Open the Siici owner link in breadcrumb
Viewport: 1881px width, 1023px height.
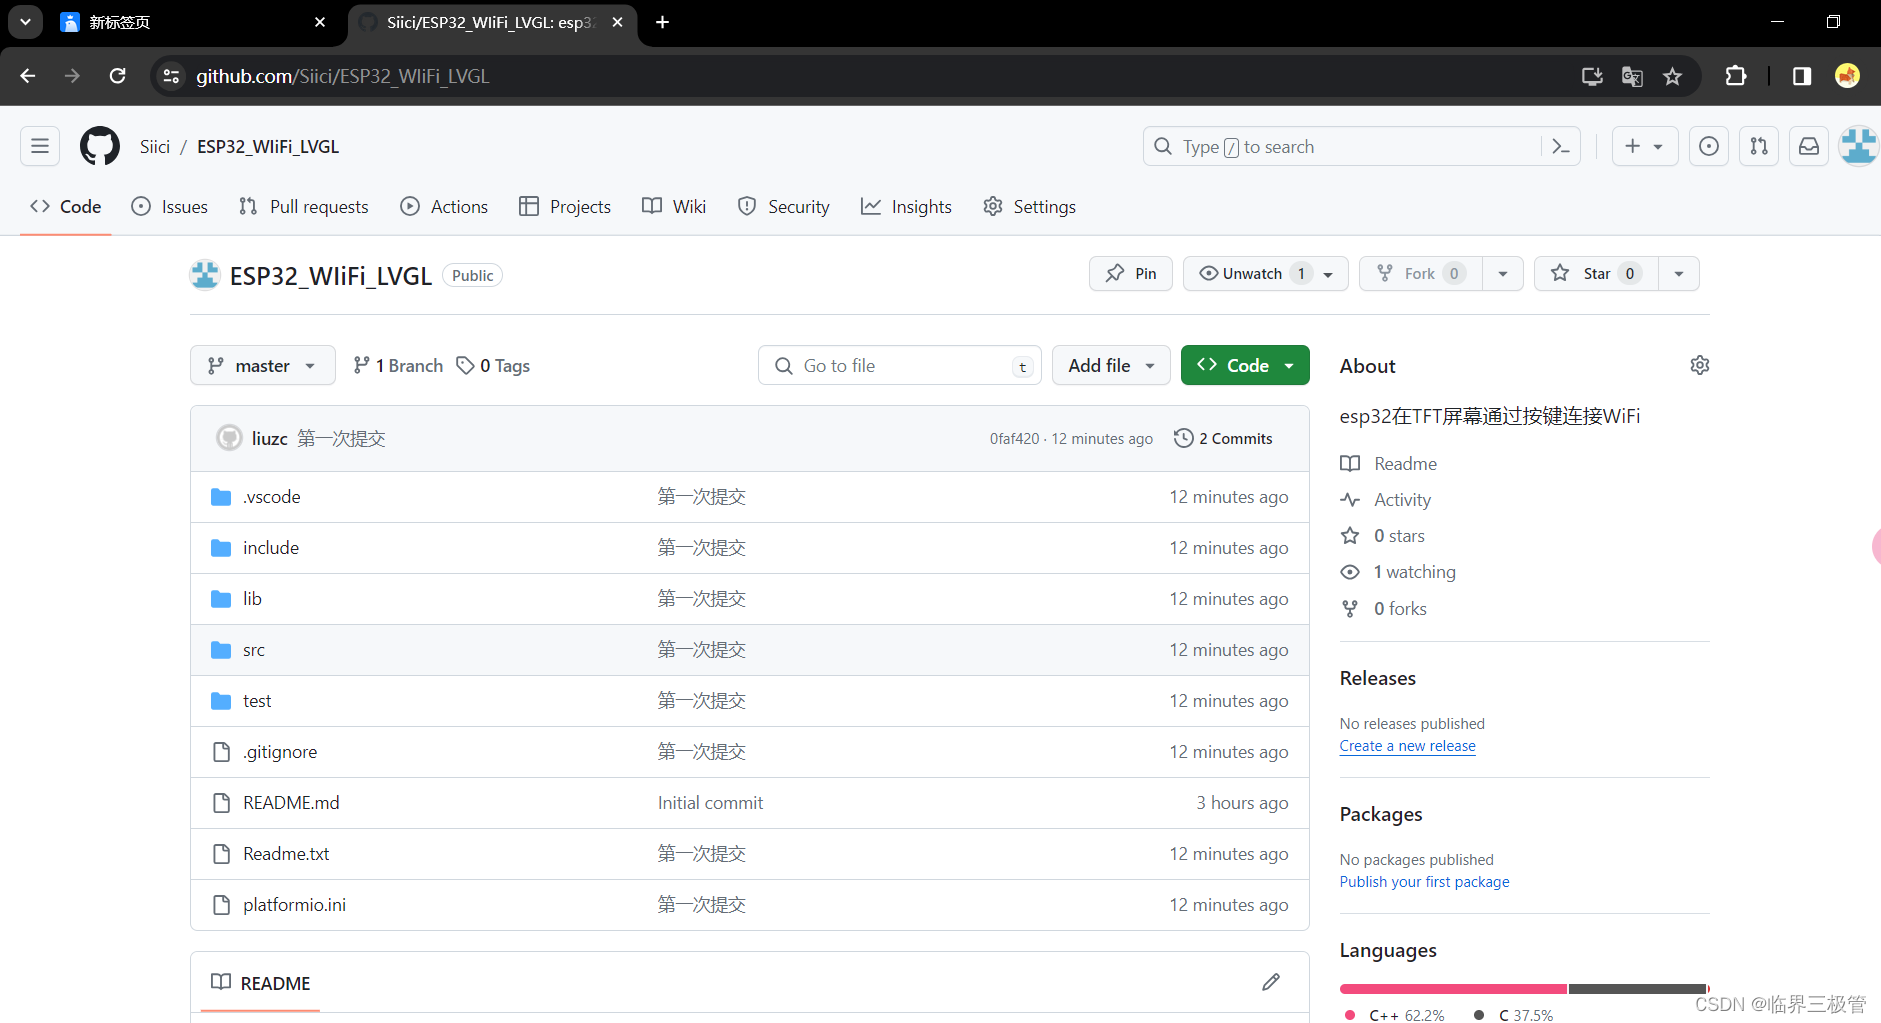pyautogui.click(x=155, y=146)
